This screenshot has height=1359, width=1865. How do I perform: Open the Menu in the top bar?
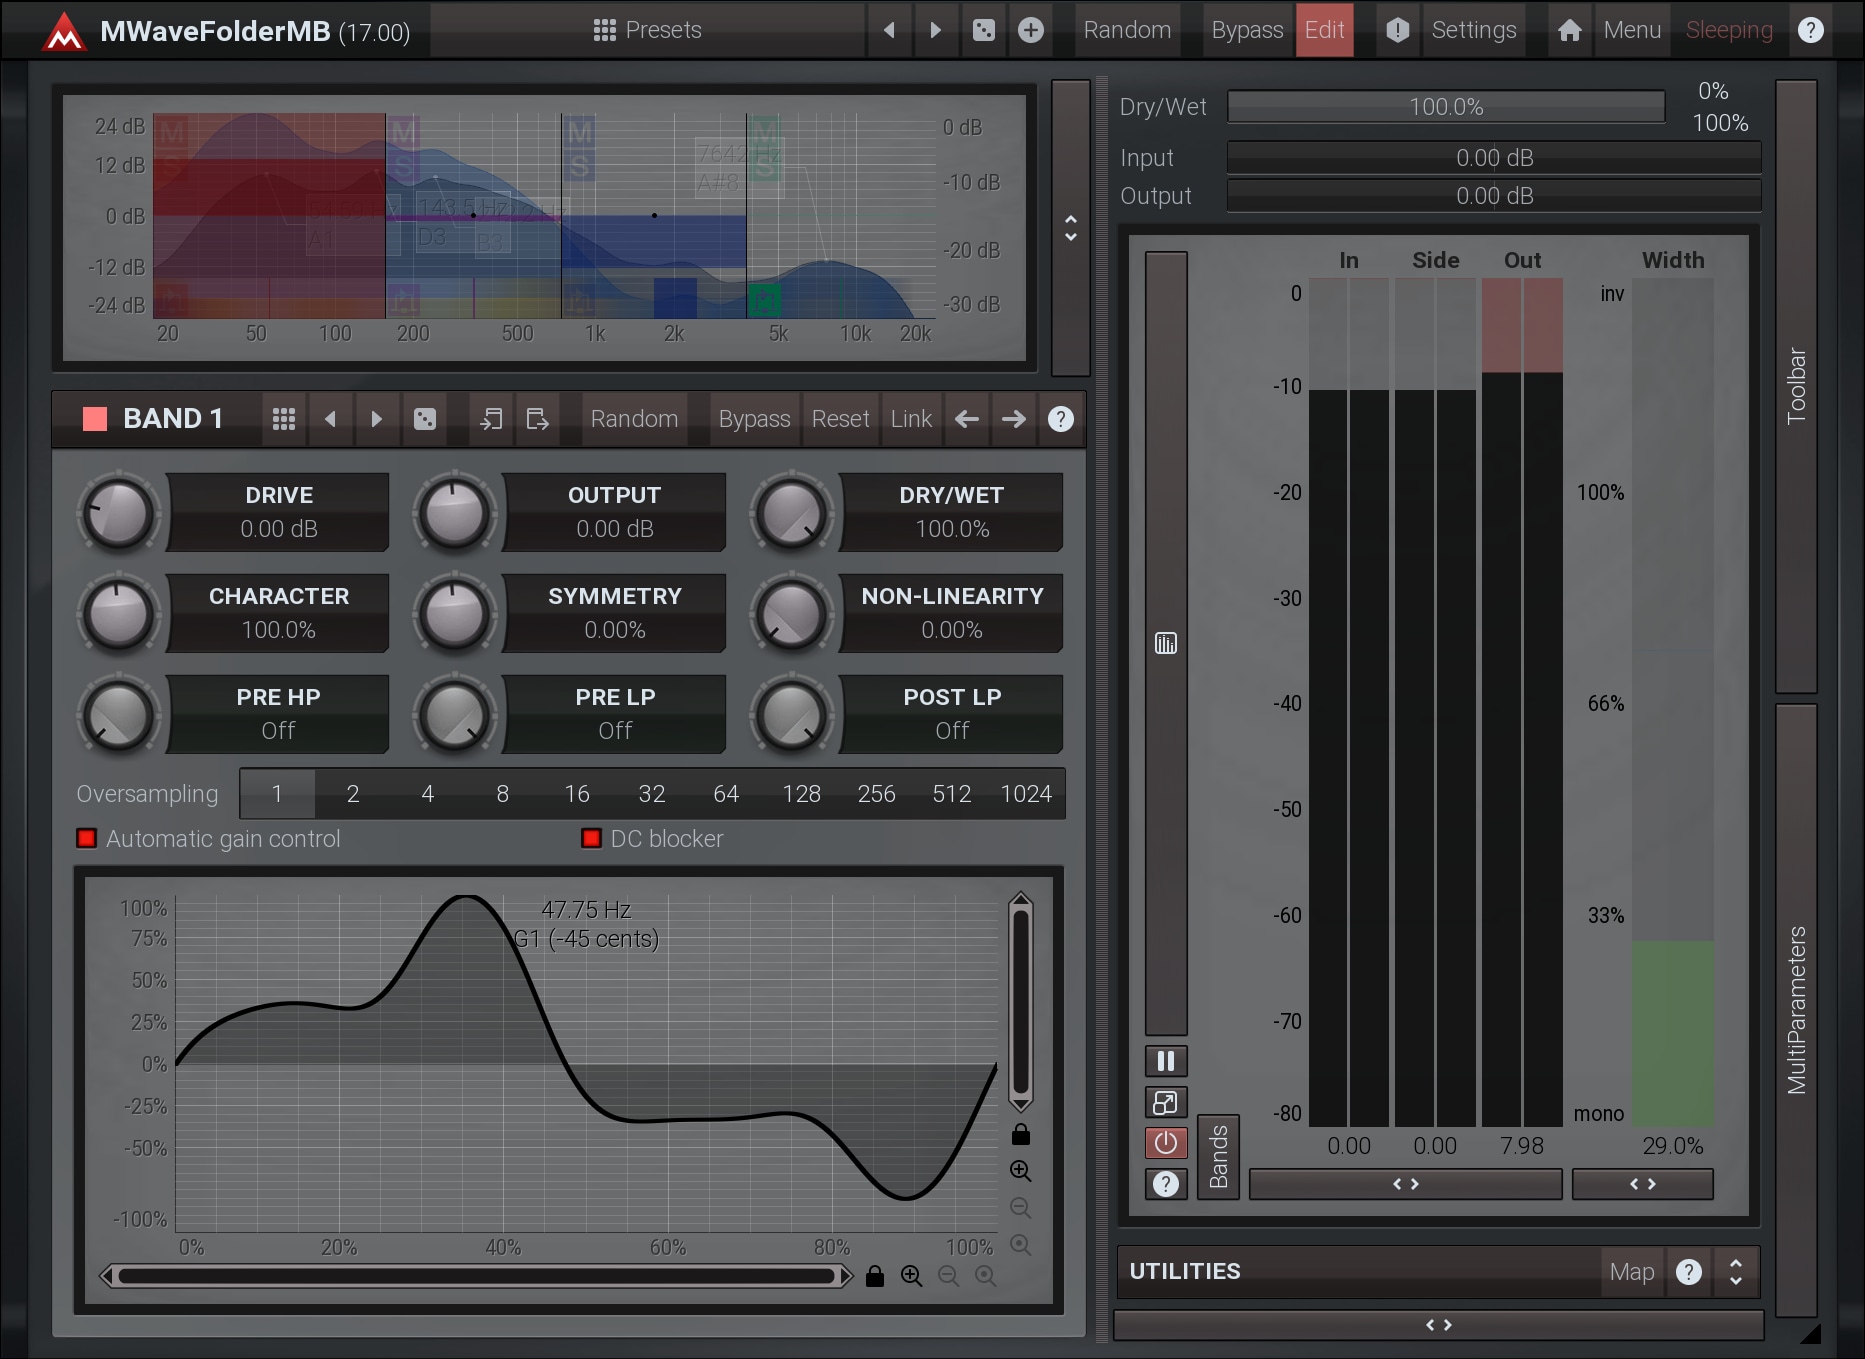1632,30
